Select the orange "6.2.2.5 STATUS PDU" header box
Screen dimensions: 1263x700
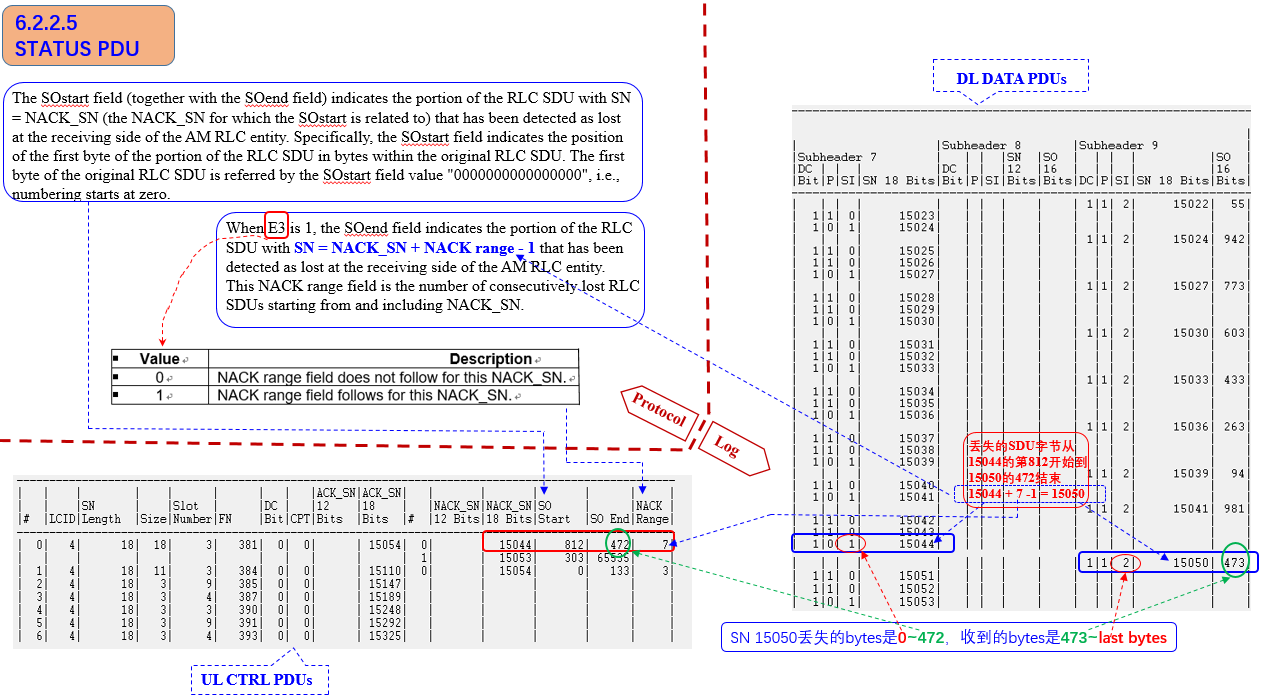point(88,34)
